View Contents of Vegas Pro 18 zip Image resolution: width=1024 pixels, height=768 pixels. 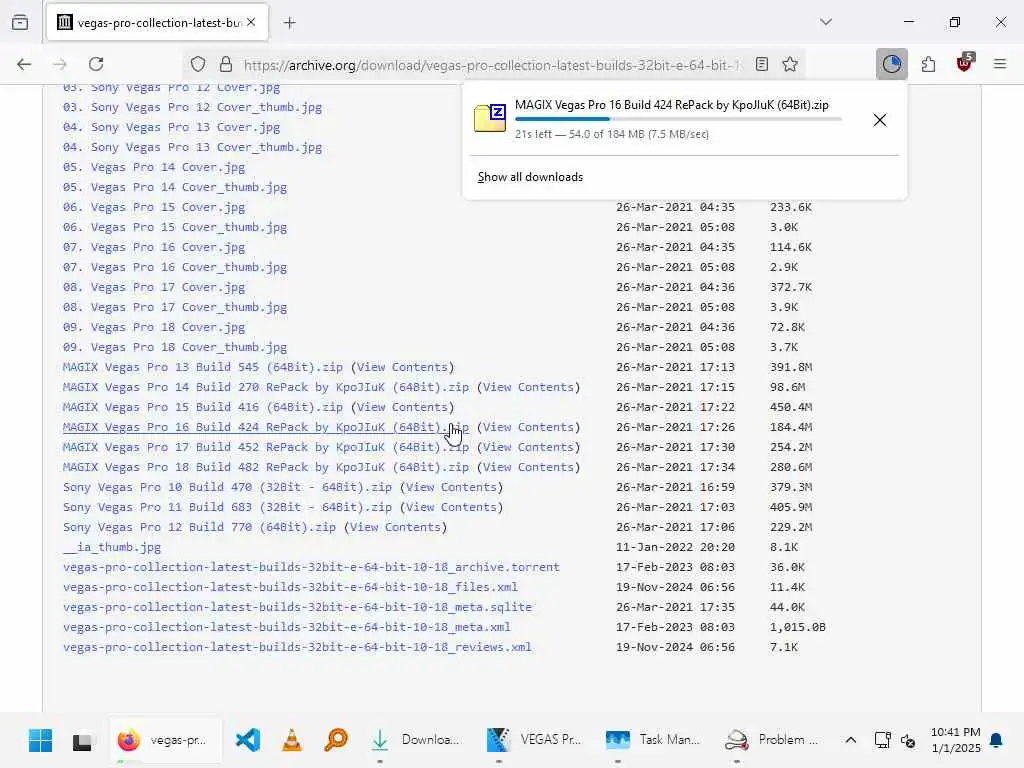click(528, 467)
